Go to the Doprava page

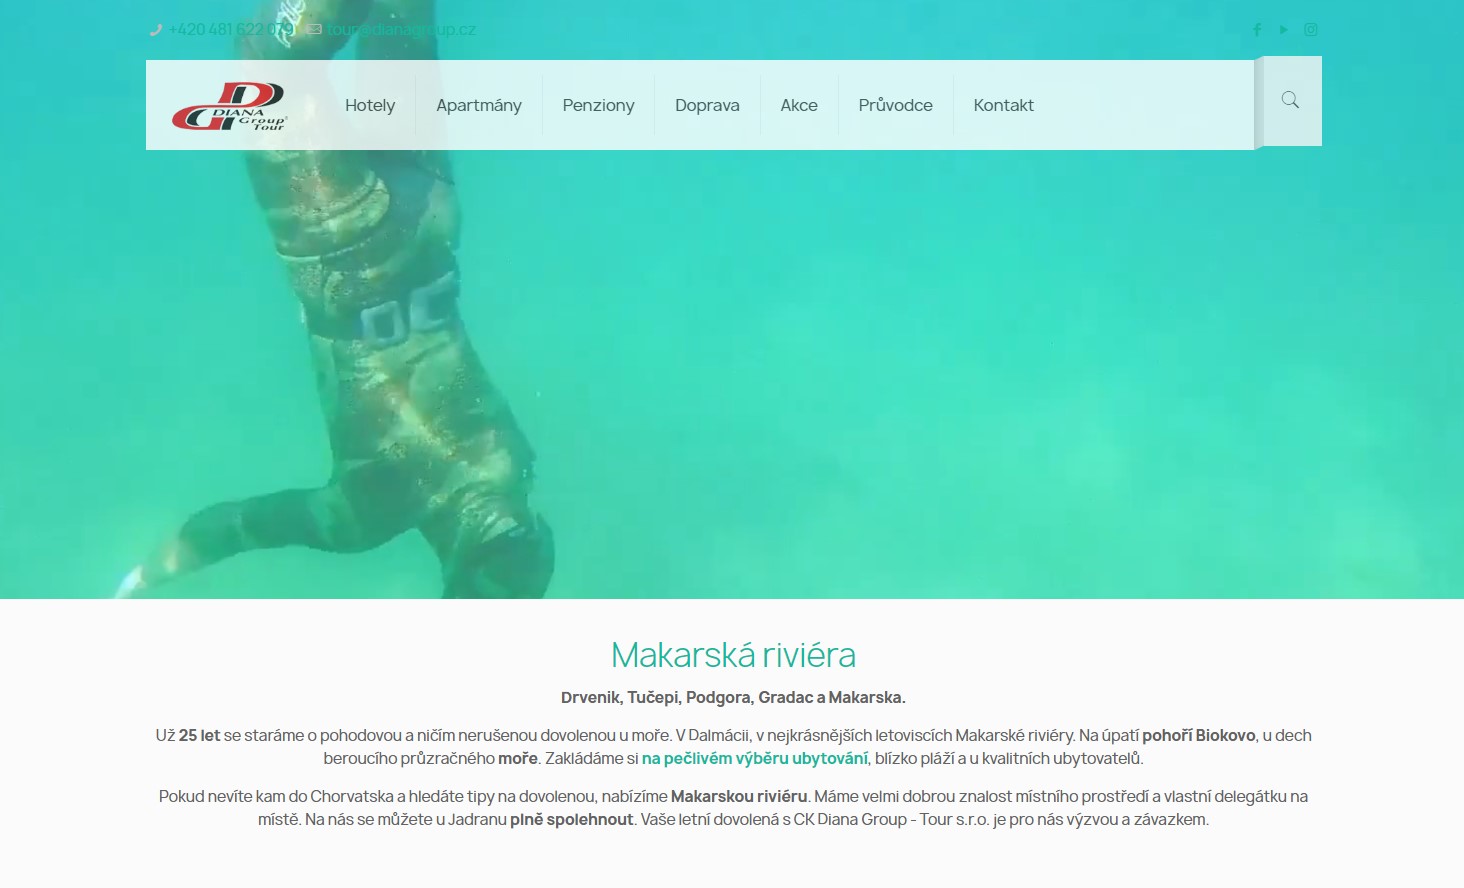pos(707,105)
